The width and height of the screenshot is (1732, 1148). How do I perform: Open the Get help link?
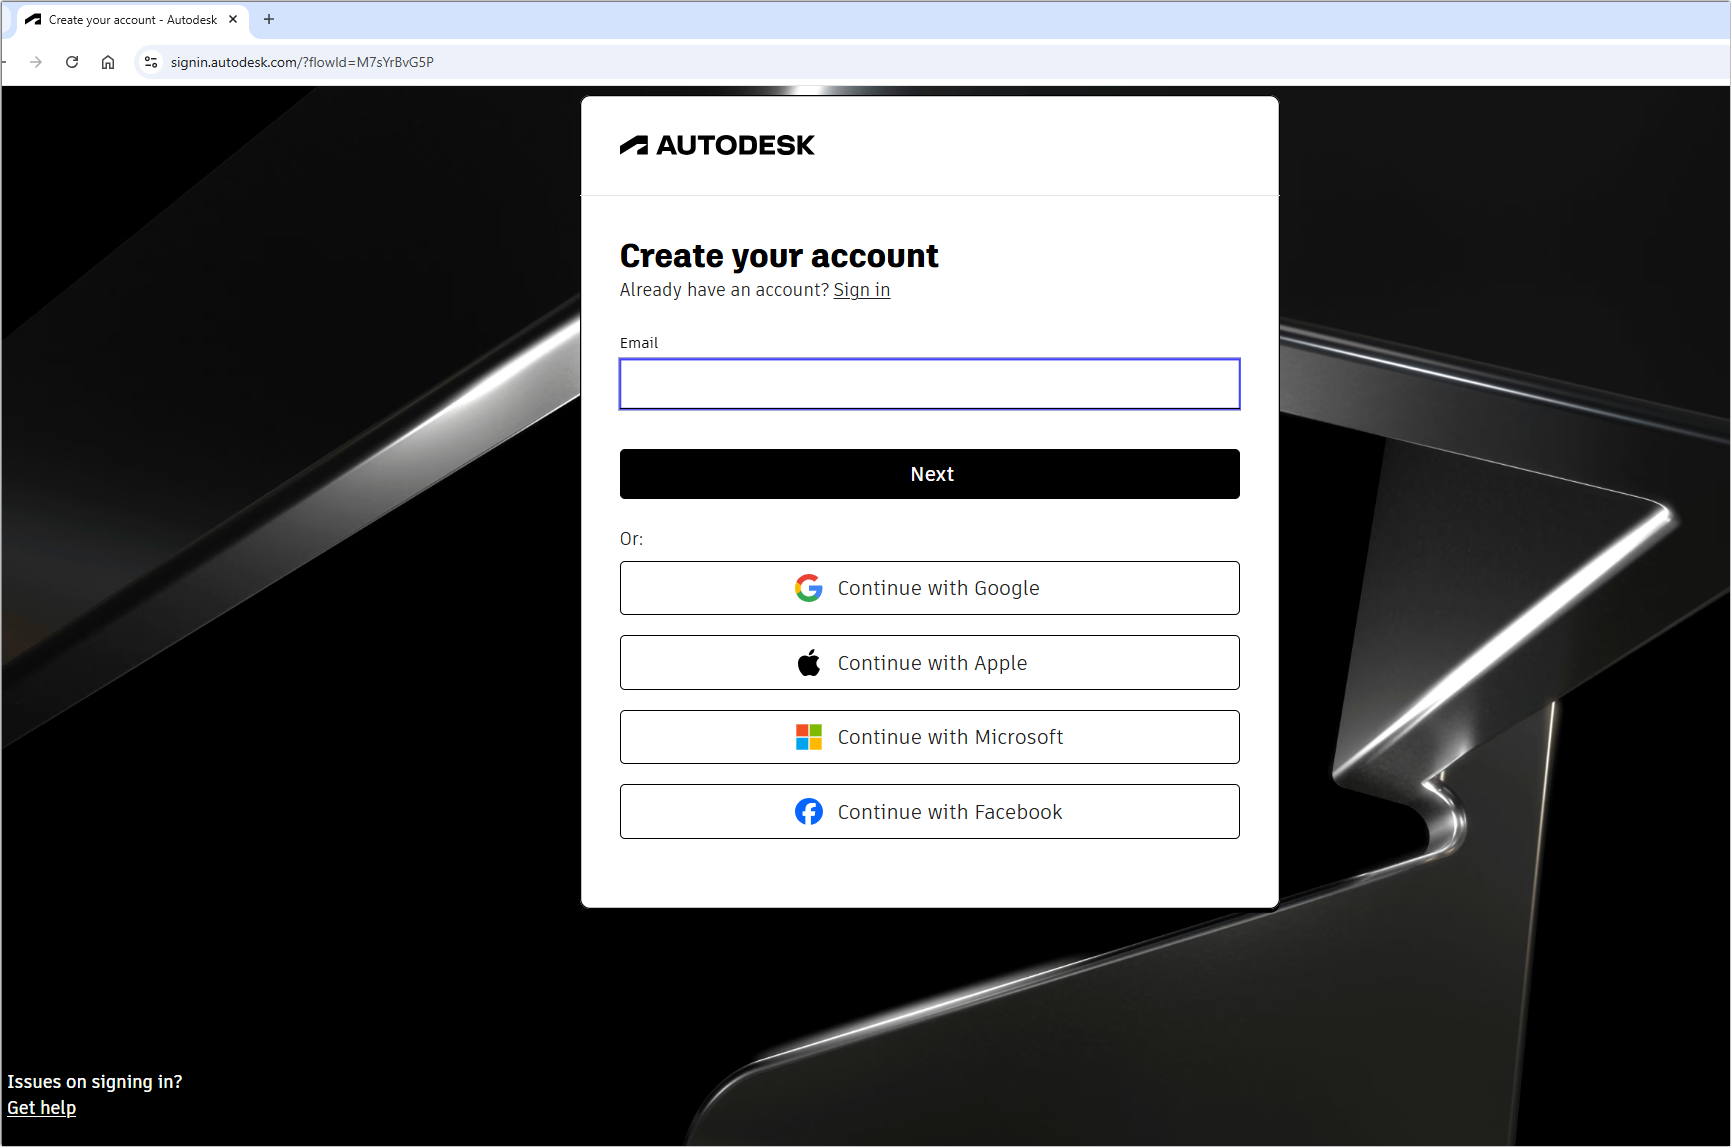42,1108
